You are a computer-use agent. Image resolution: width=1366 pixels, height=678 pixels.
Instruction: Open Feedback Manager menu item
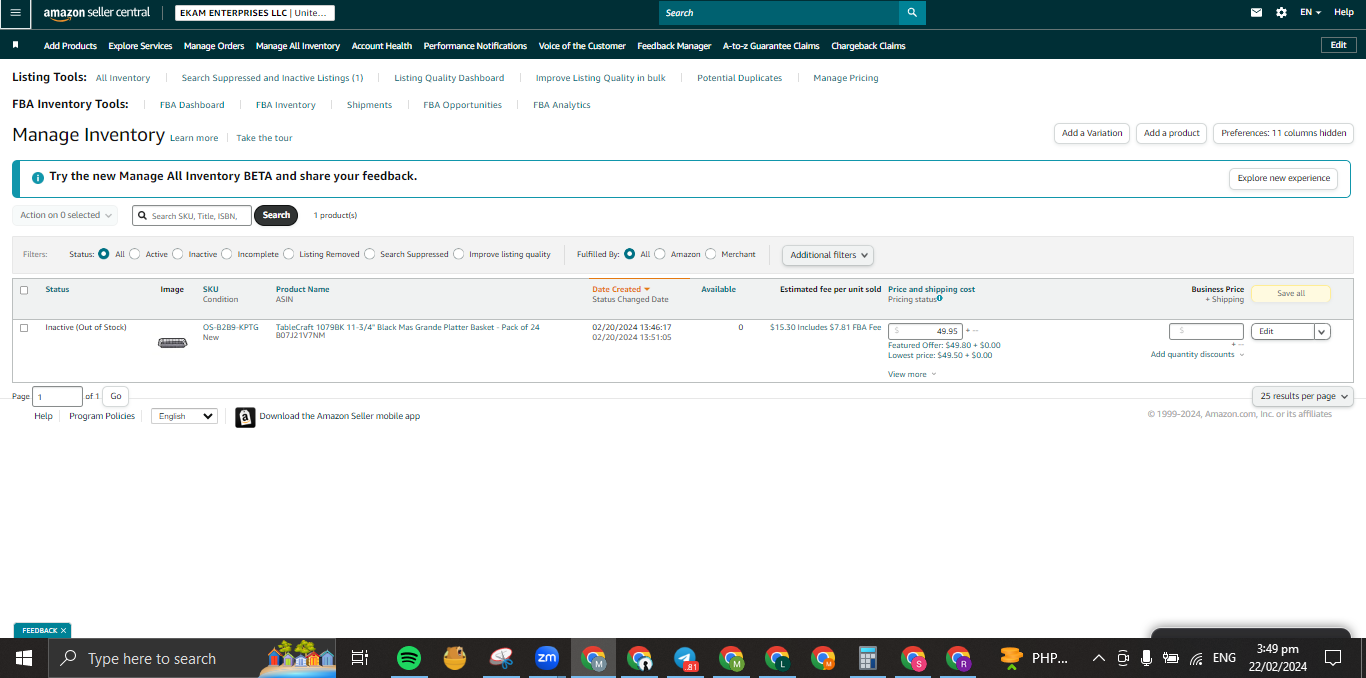click(x=674, y=46)
